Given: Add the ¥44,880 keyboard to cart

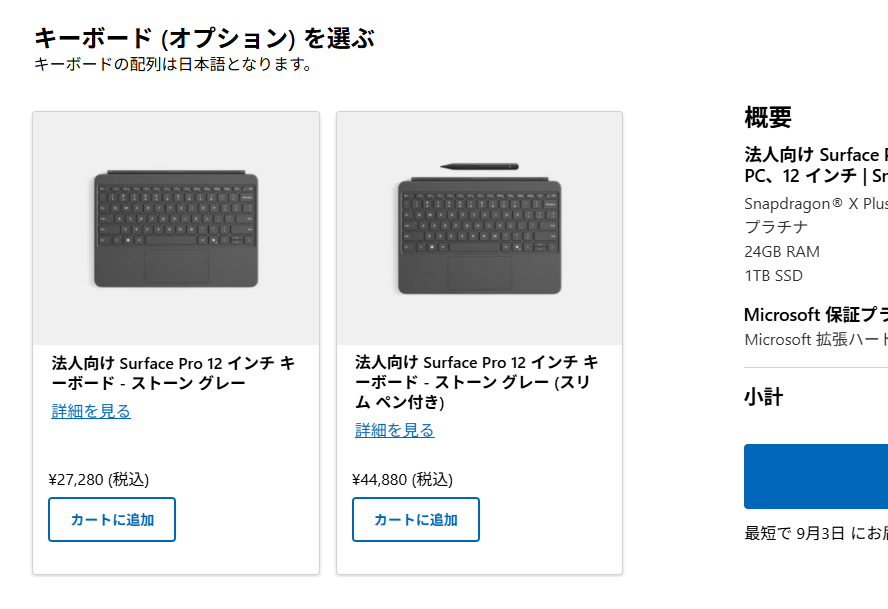Looking at the screenshot, I should coord(416,519).
